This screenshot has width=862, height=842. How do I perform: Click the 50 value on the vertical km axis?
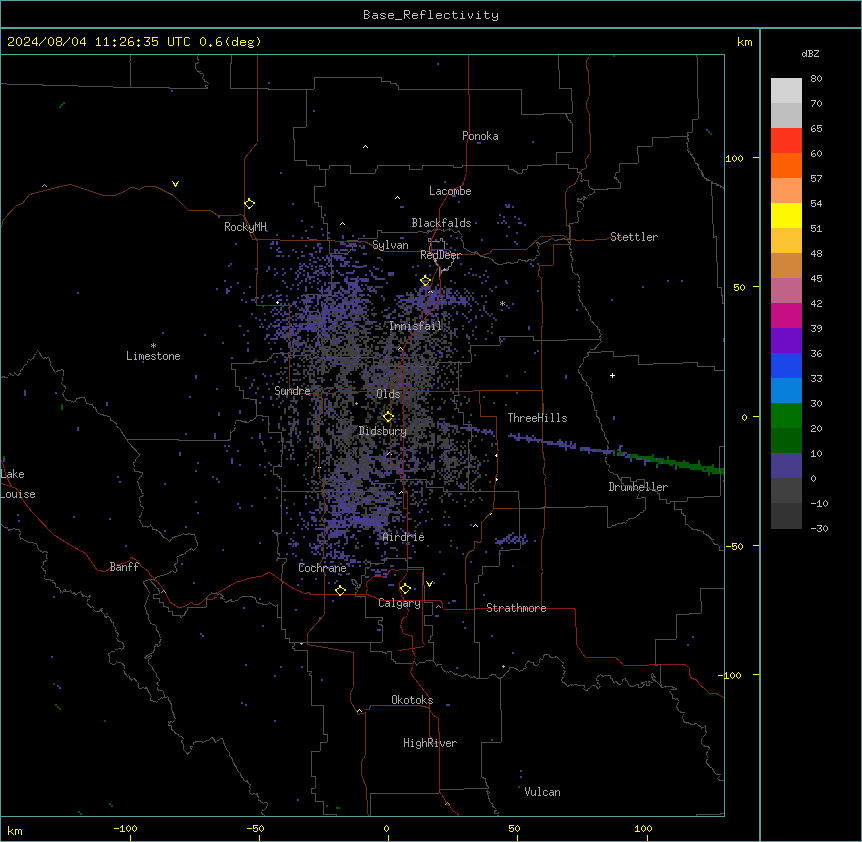(x=739, y=287)
